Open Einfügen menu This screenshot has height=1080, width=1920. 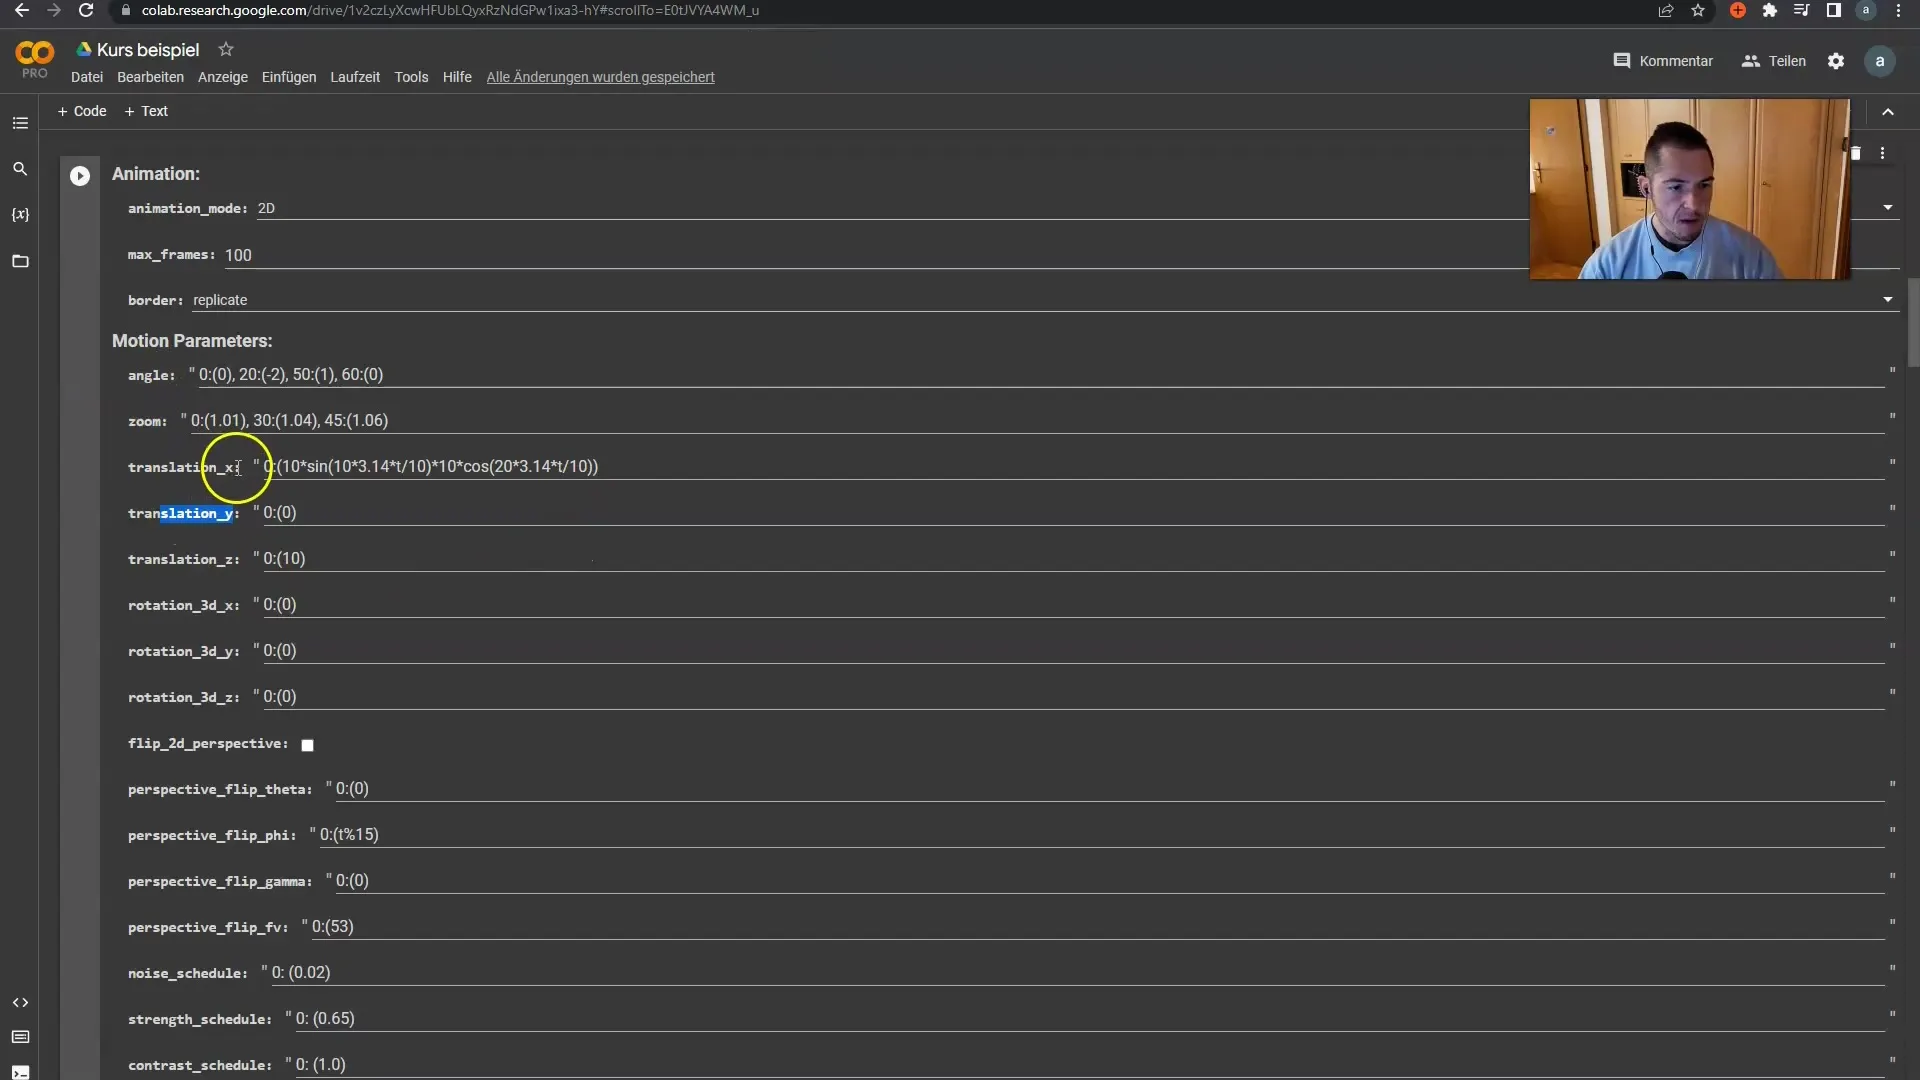pyautogui.click(x=289, y=77)
